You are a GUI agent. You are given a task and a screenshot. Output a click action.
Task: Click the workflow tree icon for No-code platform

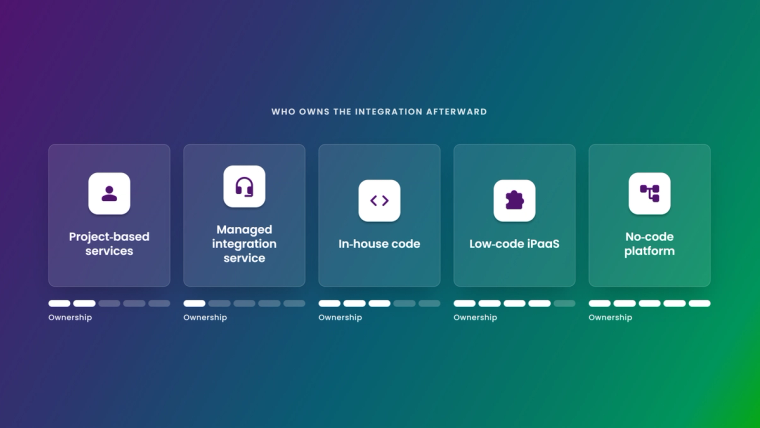coord(649,193)
